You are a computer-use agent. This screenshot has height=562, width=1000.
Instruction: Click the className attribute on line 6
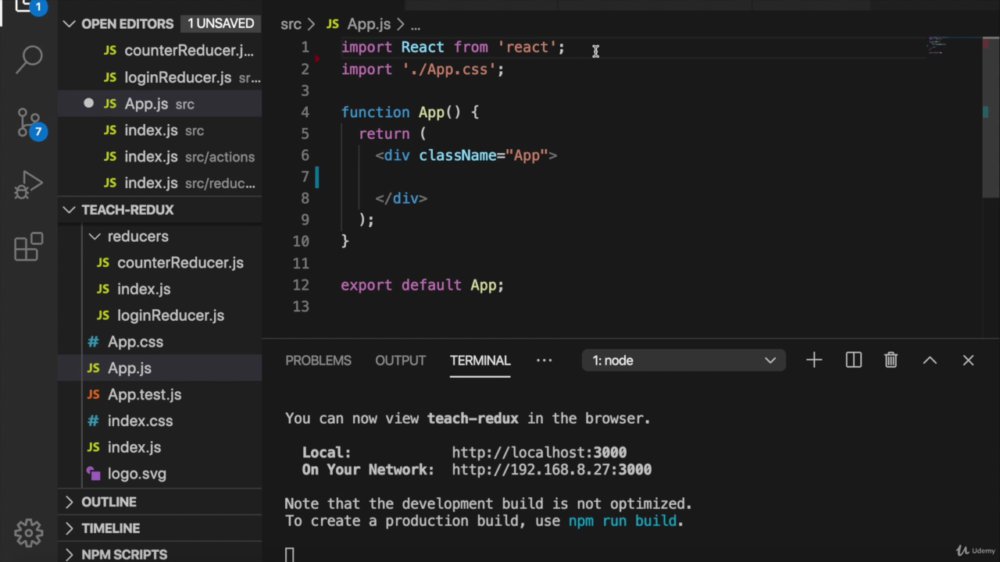point(457,156)
